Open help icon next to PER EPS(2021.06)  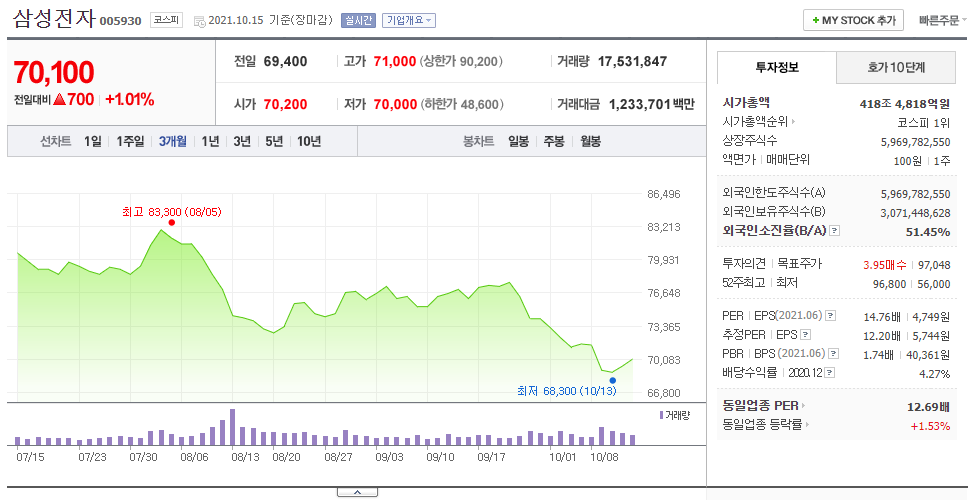click(x=831, y=316)
